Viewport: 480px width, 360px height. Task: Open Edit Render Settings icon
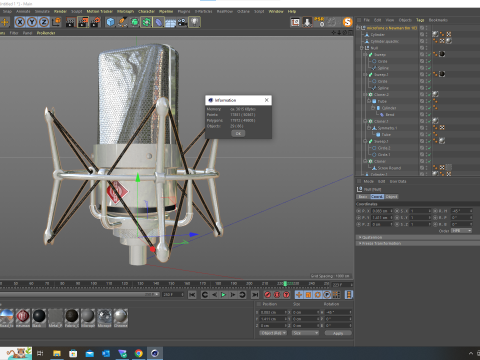[x=95, y=22]
